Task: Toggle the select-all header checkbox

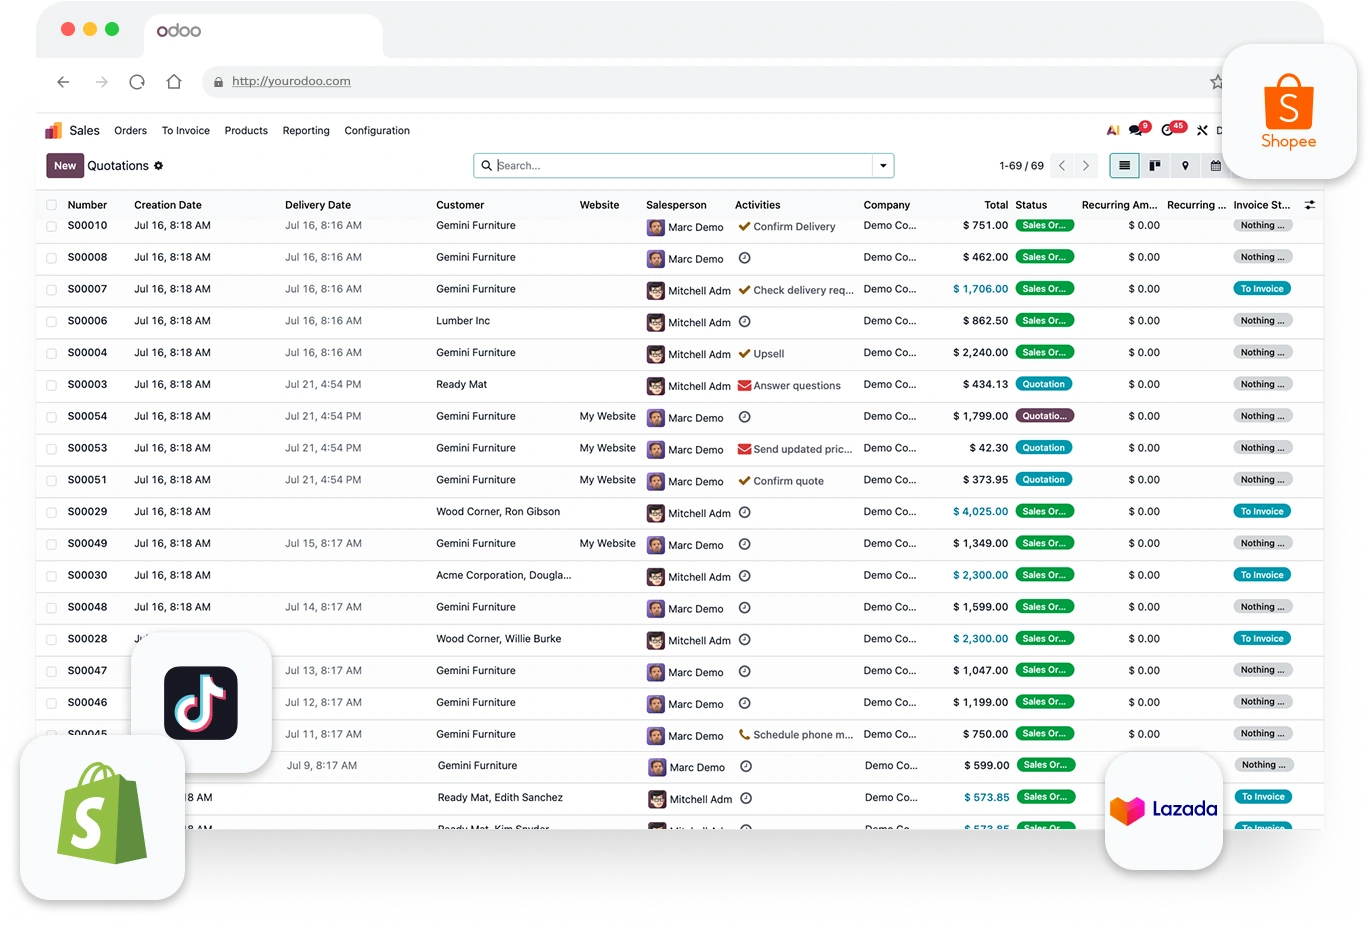Action: [x=52, y=205]
